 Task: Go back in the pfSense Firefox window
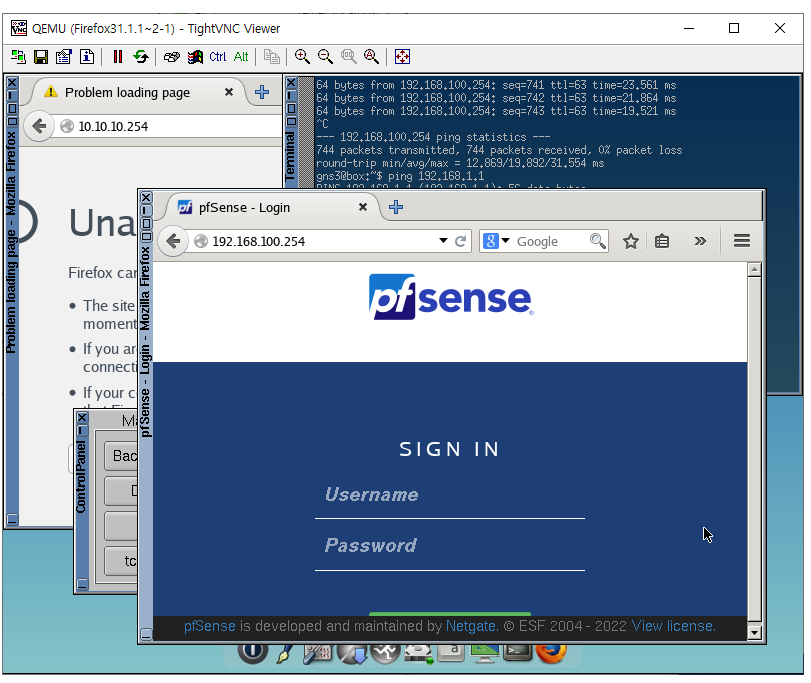pyautogui.click(x=173, y=241)
